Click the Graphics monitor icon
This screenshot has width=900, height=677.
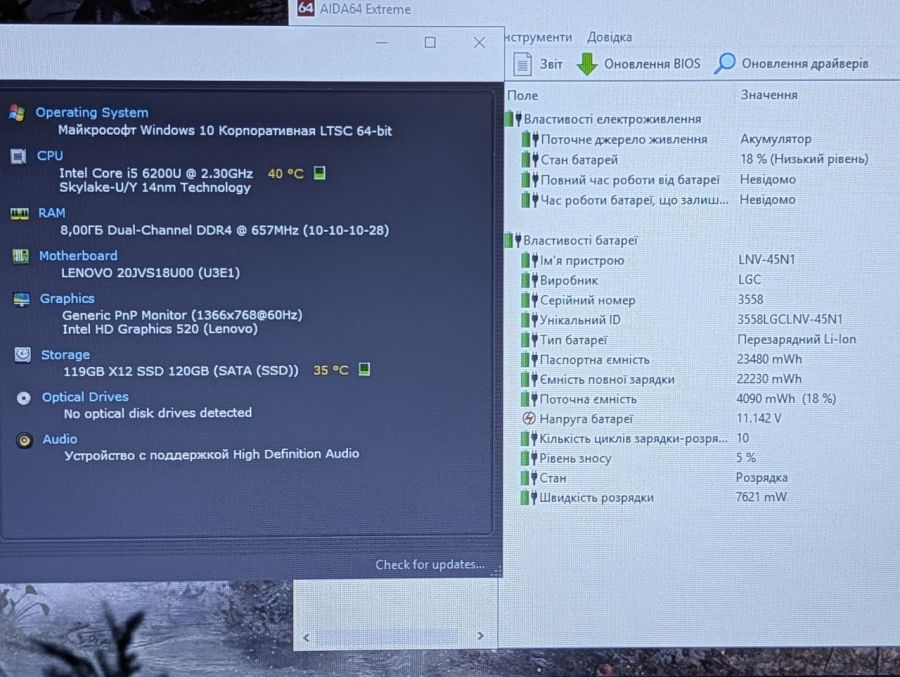point(21,299)
